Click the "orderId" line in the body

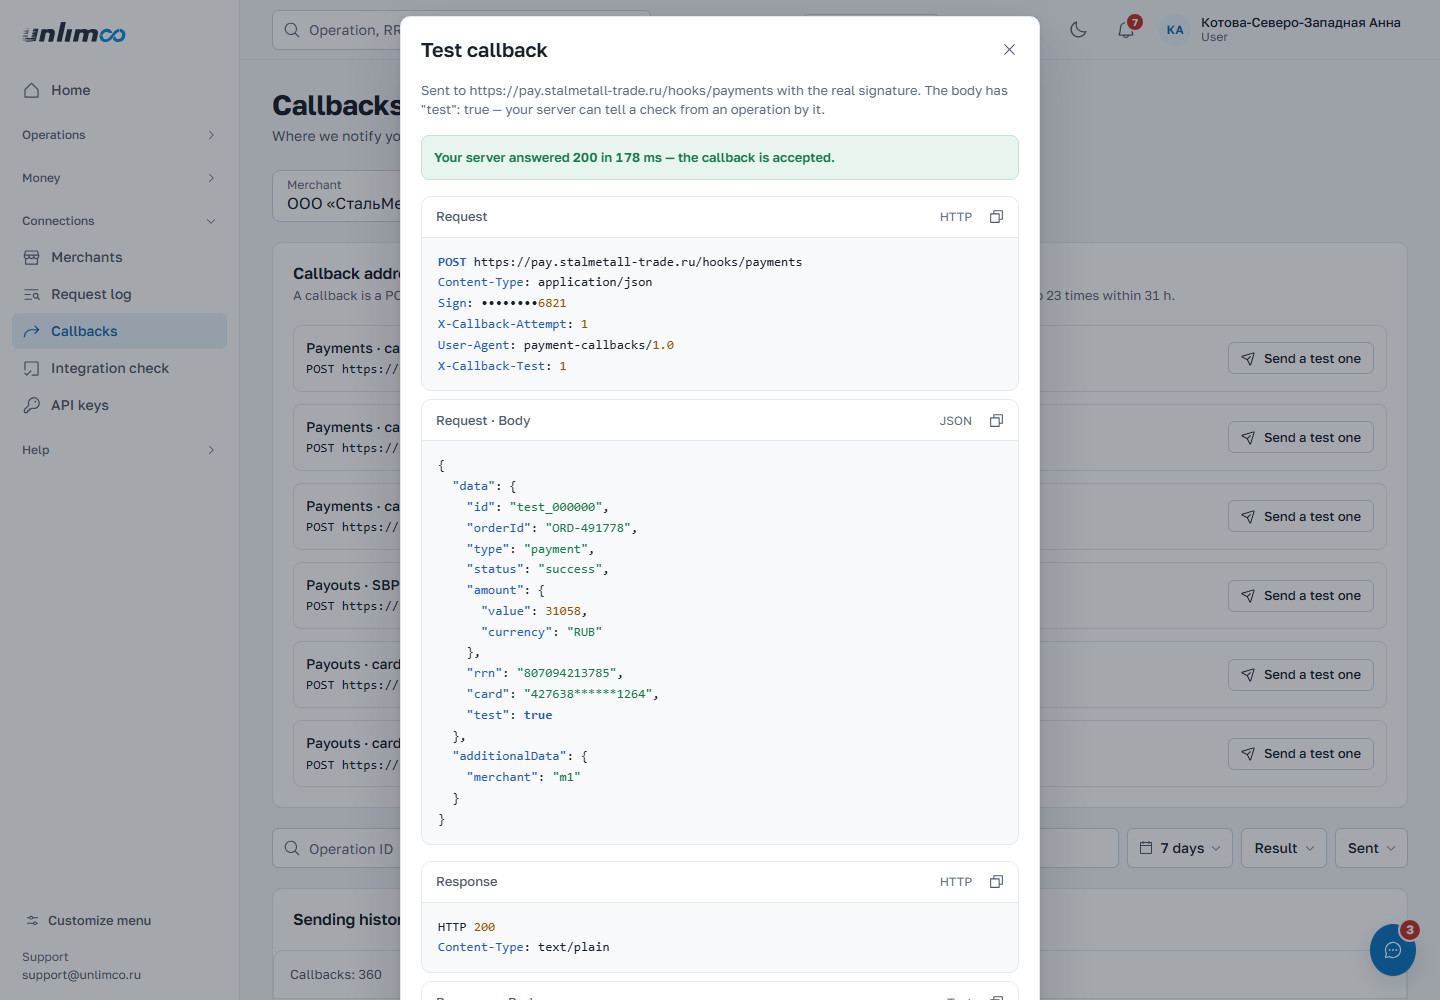pos(552,528)
